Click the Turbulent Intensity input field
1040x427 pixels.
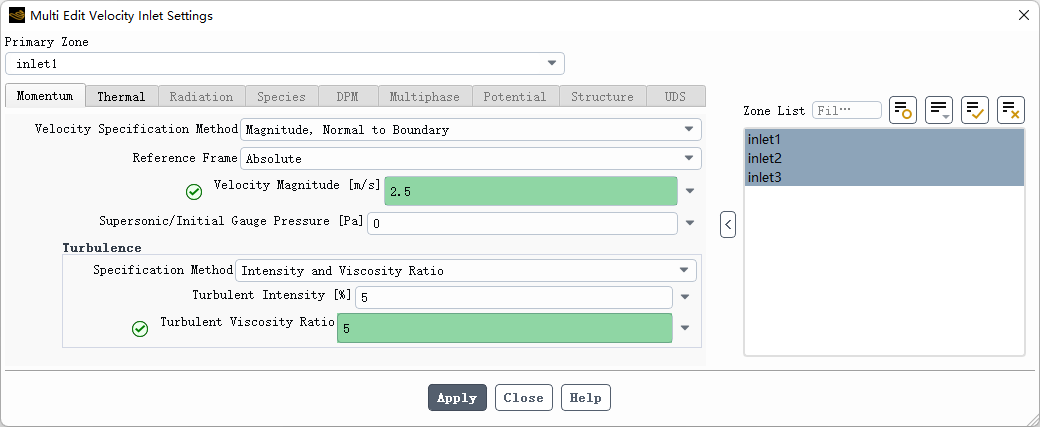pos(513,298)
